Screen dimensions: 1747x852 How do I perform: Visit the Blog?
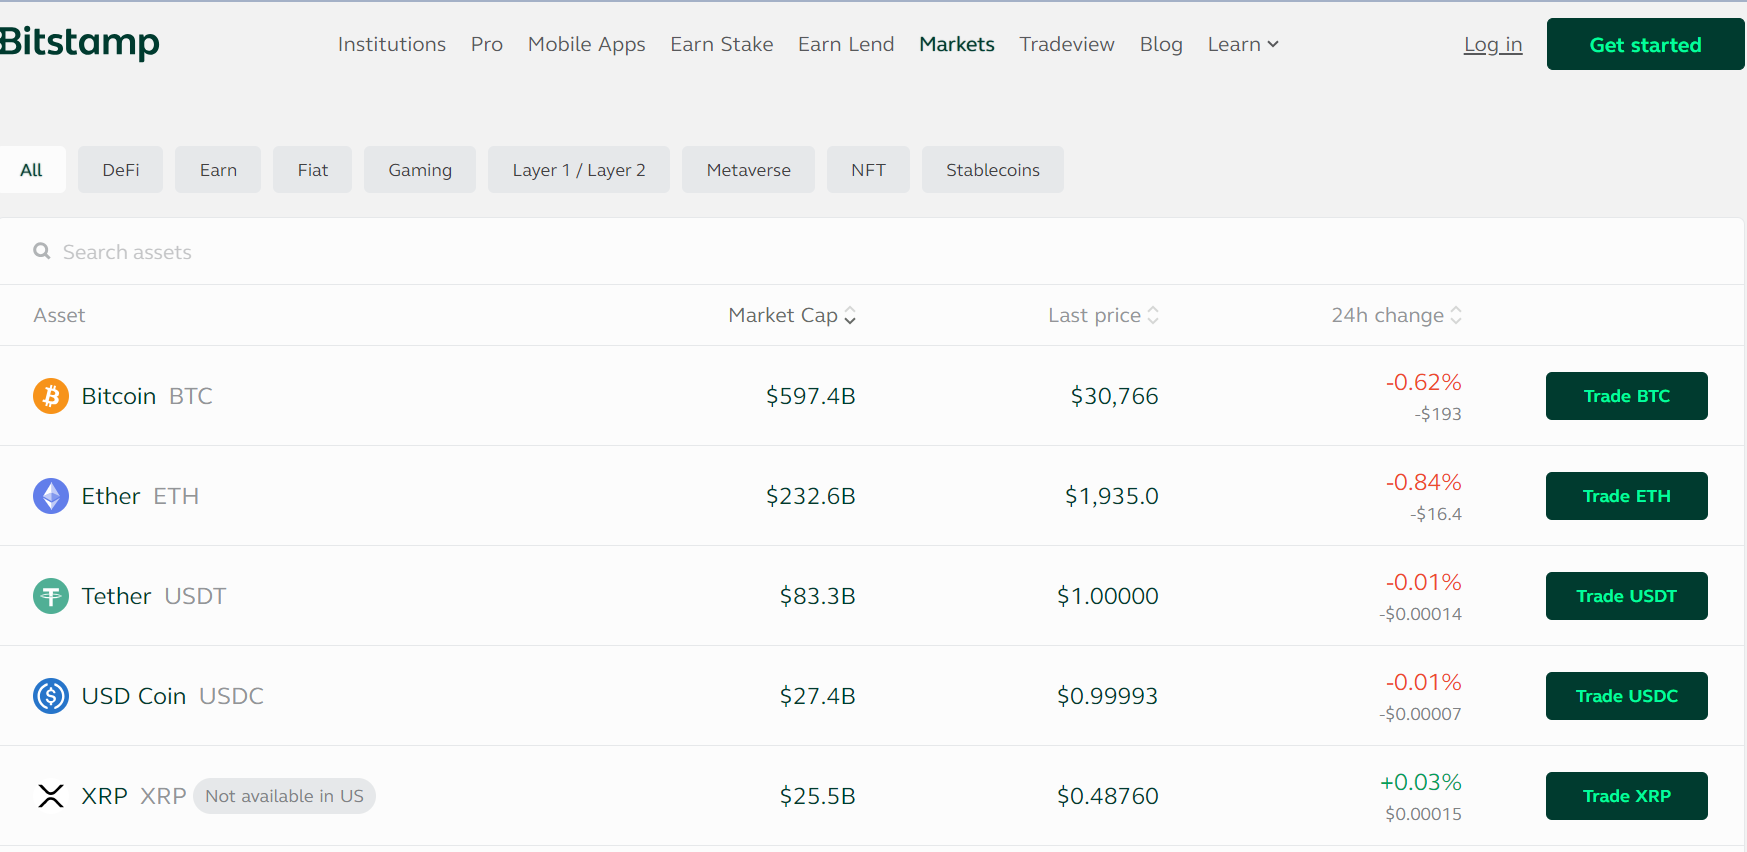click(1161, 44)
